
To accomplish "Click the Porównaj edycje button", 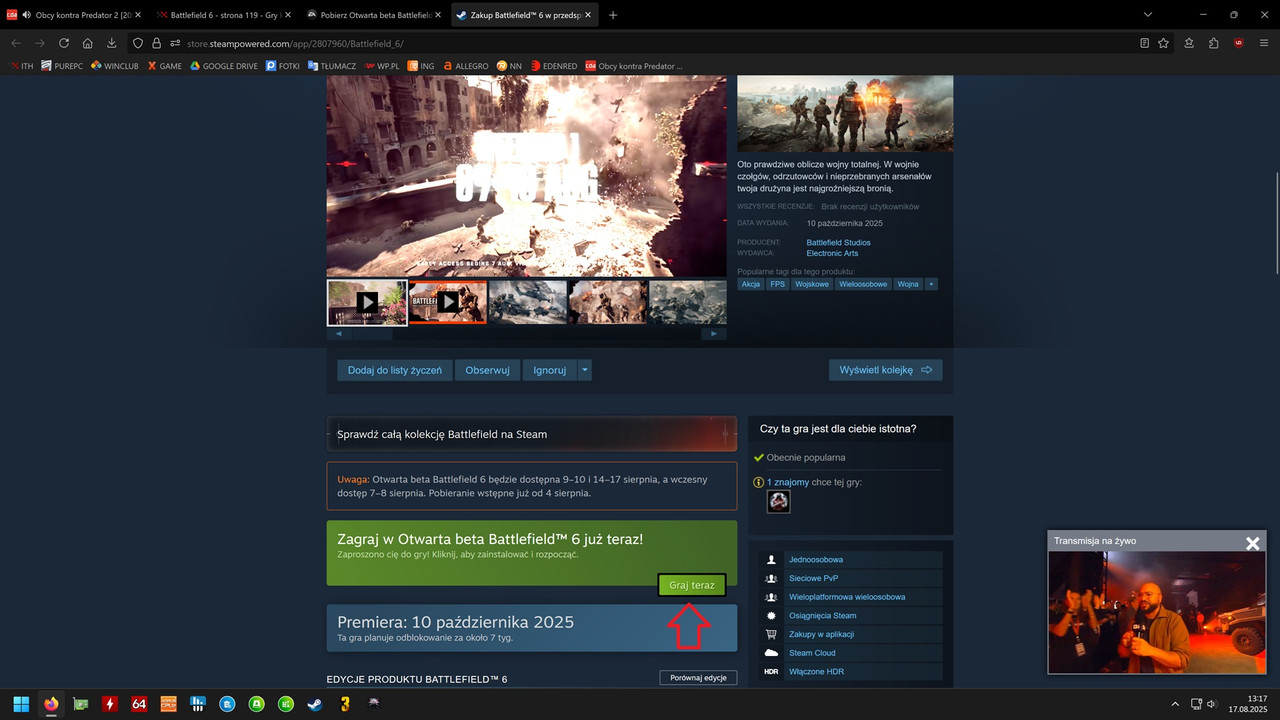I will (x=698, y=678).
